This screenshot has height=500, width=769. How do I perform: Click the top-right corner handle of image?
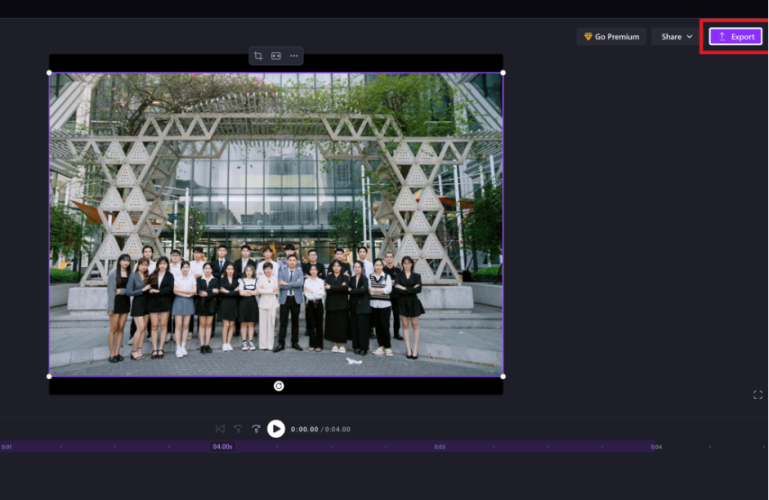point(502,72)
